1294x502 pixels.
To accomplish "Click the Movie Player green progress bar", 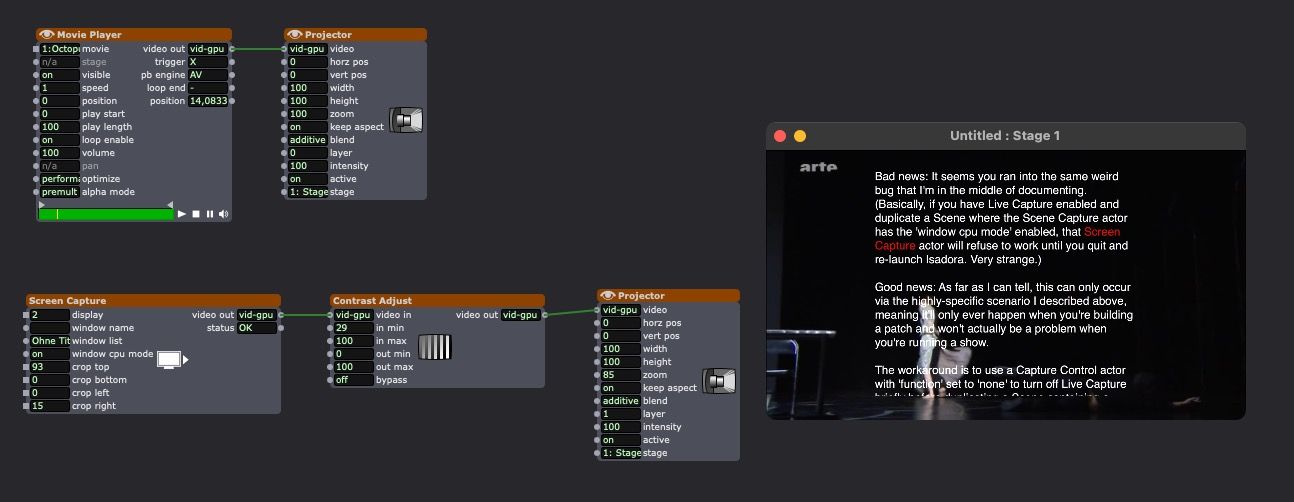I will tap(105, 214).
